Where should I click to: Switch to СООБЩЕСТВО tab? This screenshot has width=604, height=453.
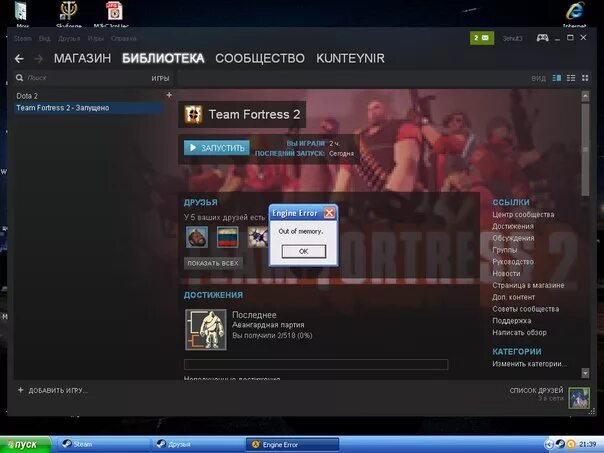[260, 59]
